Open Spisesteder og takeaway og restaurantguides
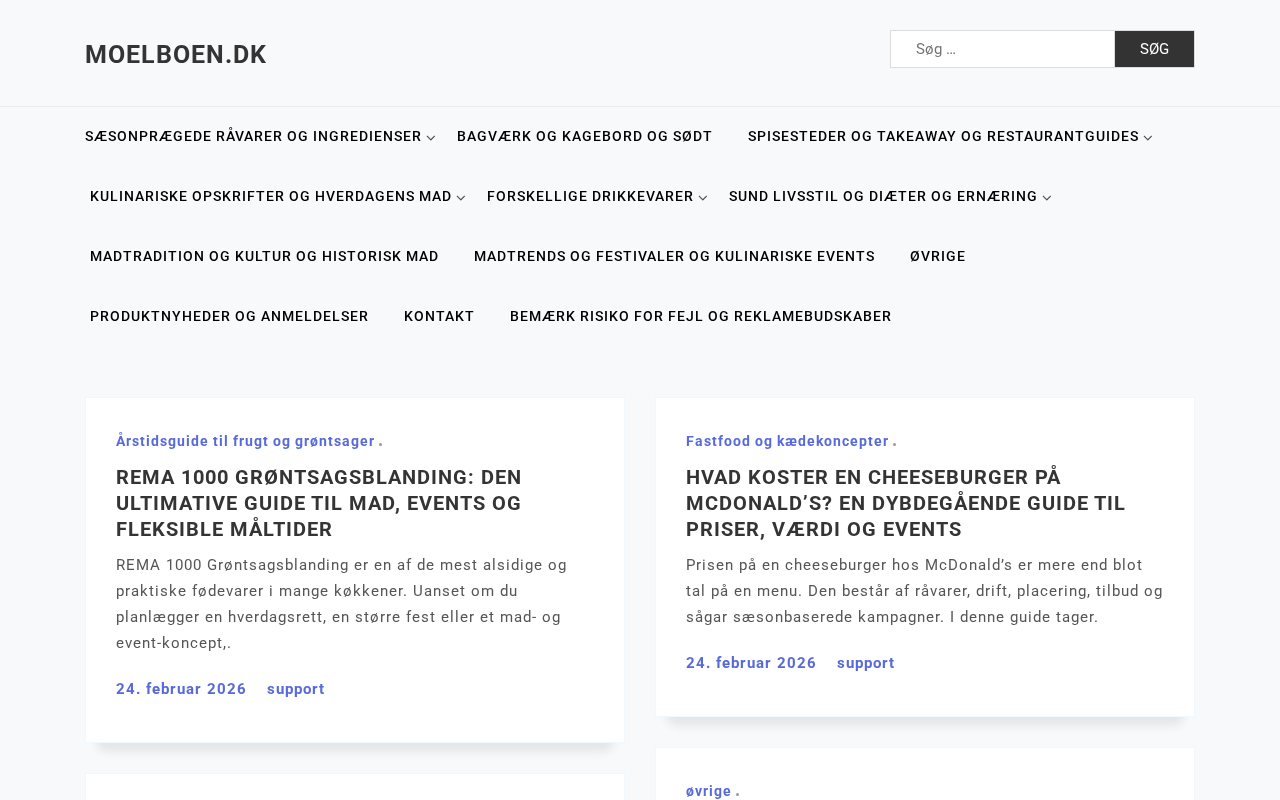This screenshot has height=800, width=1280. tap(943, 137)
